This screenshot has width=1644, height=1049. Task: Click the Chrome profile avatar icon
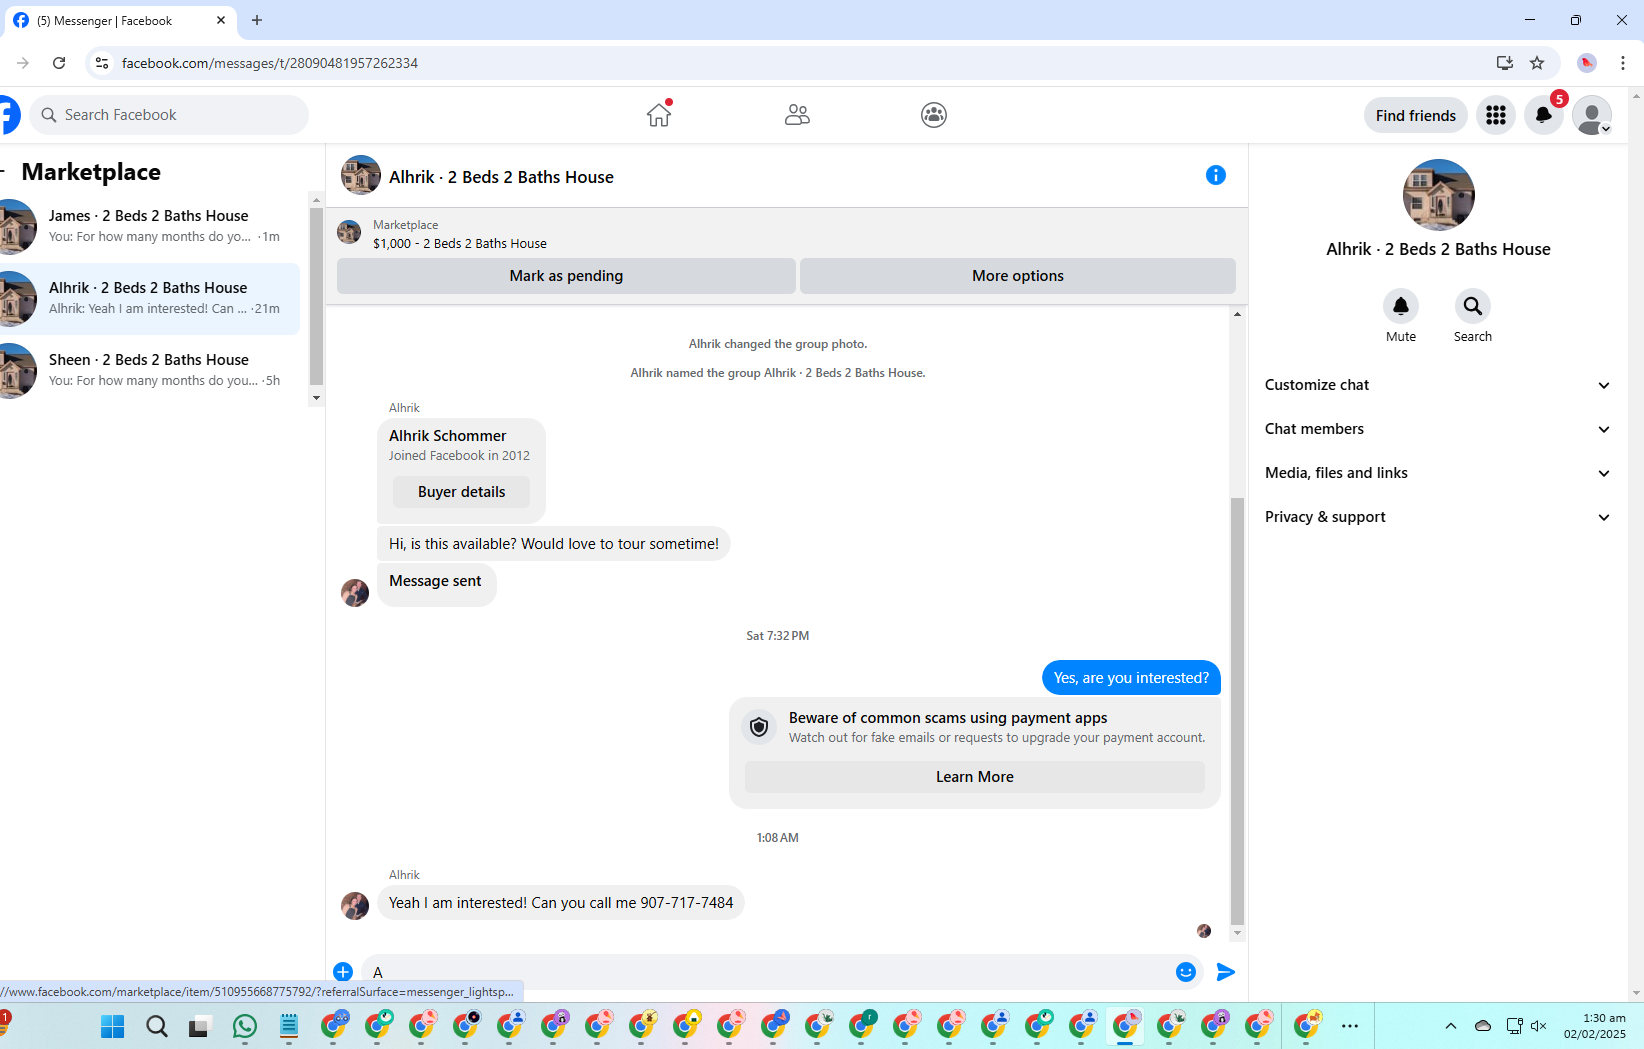[1587, 63]
